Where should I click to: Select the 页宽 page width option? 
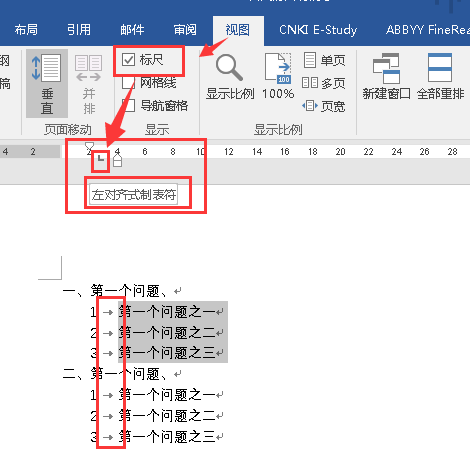point(323,106)
